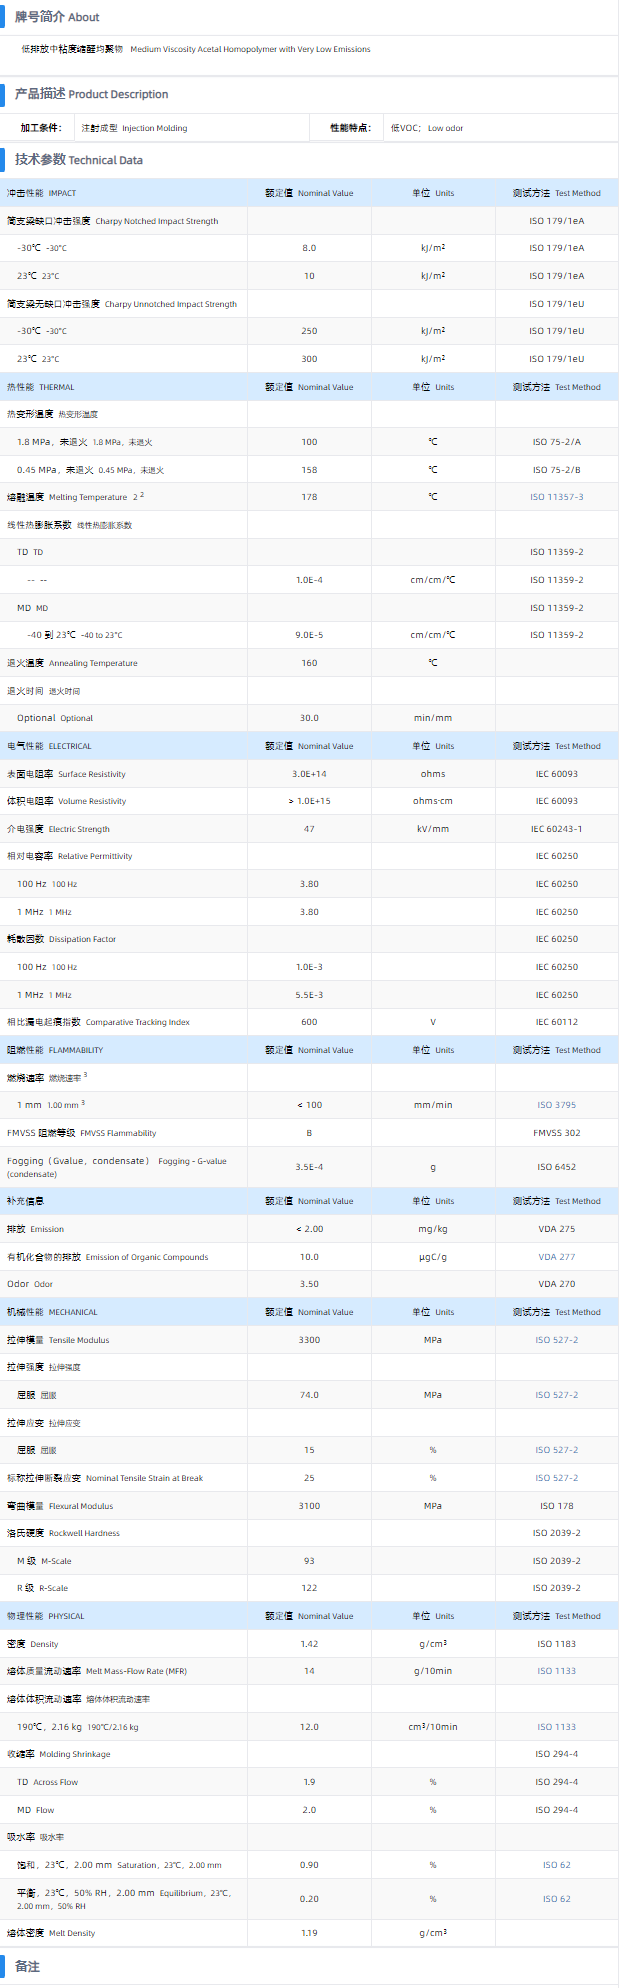
Task: Click the IMPACT table header row label
Action: coord(41,193)
